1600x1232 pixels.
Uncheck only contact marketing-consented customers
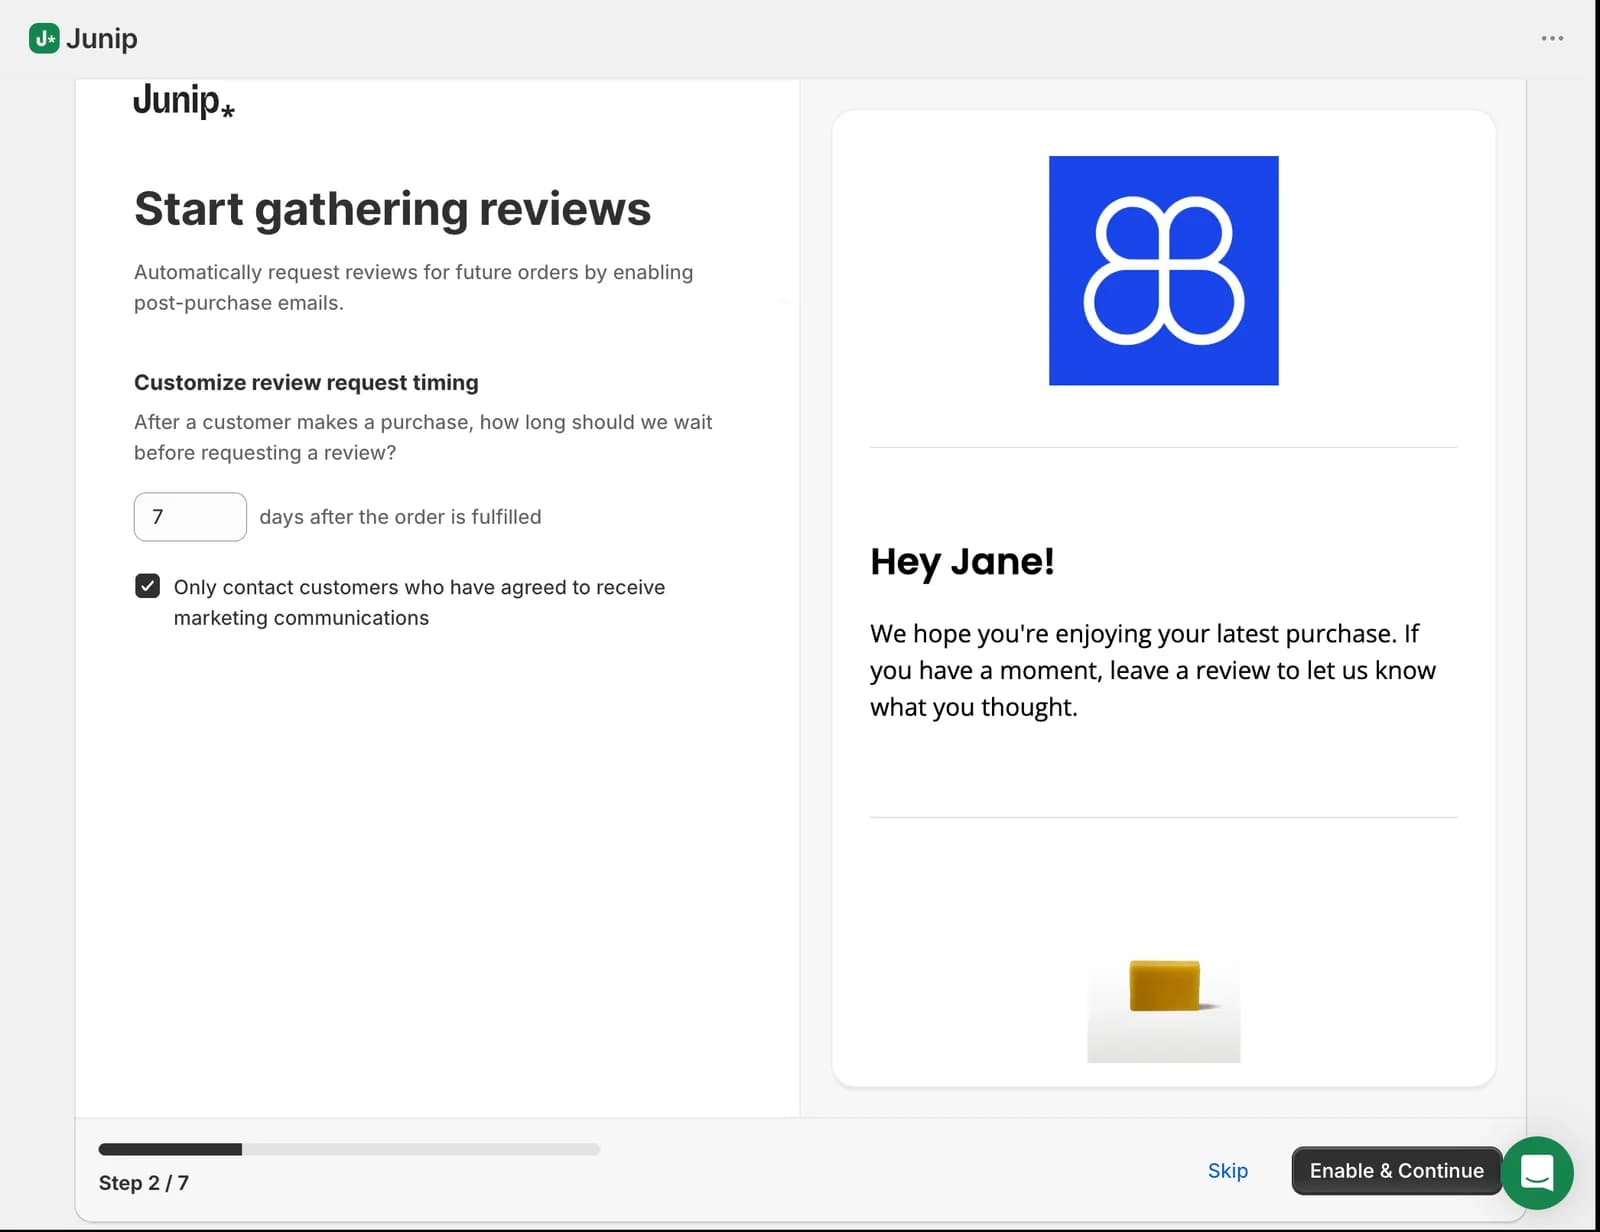147,586
